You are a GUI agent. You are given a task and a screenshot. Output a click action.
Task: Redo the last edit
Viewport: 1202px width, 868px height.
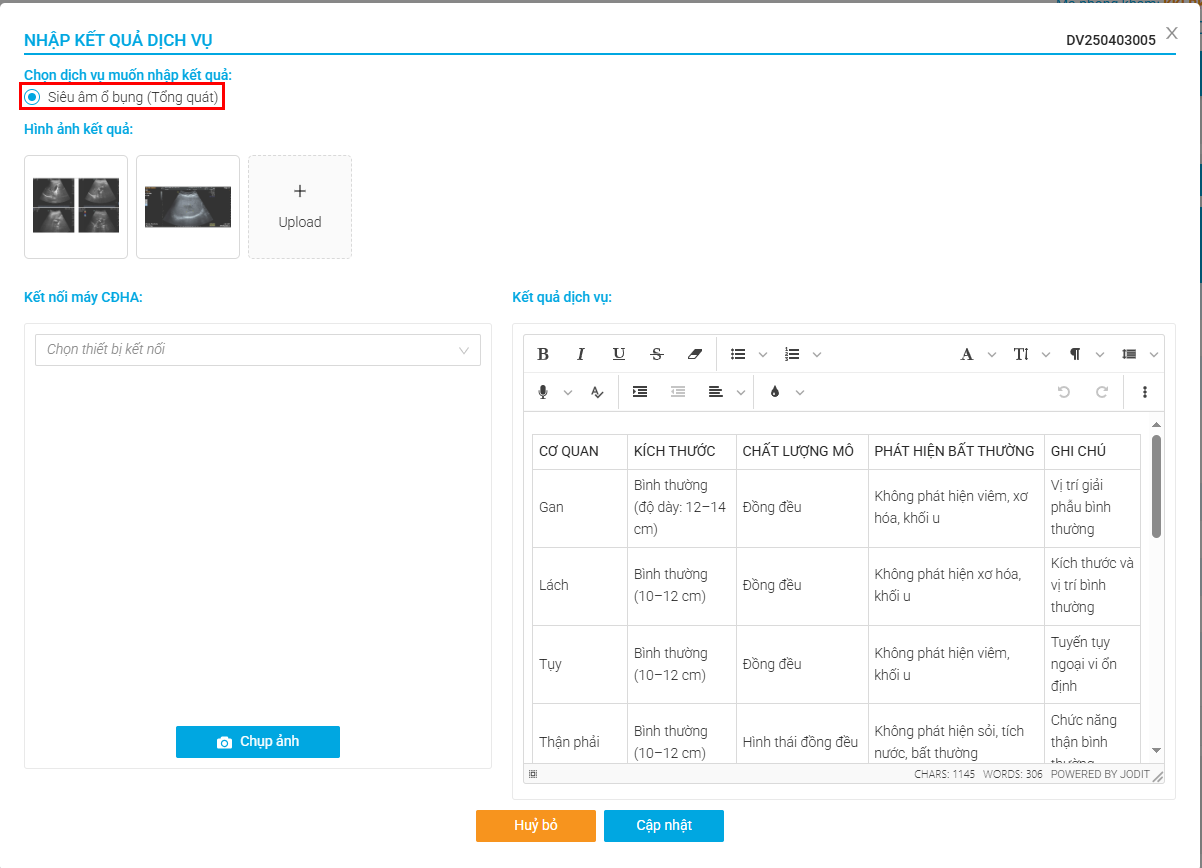[x=1102, y=392]
